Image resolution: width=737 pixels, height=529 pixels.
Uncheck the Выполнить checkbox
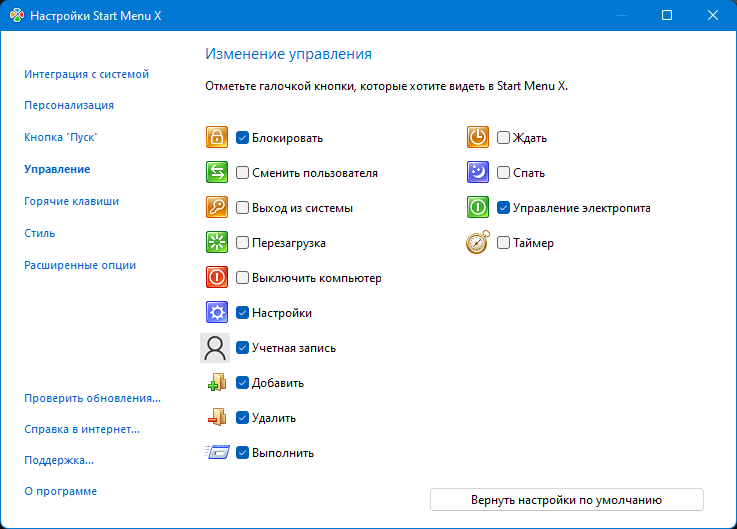(x=242, y=453)
